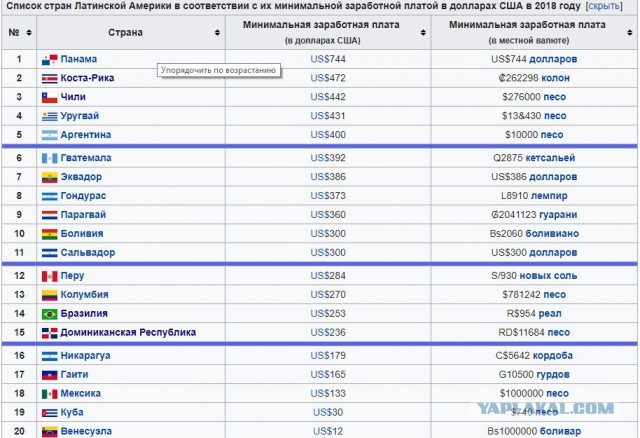
Task: Select the US$472 wage value
Action: coord(328,78)
